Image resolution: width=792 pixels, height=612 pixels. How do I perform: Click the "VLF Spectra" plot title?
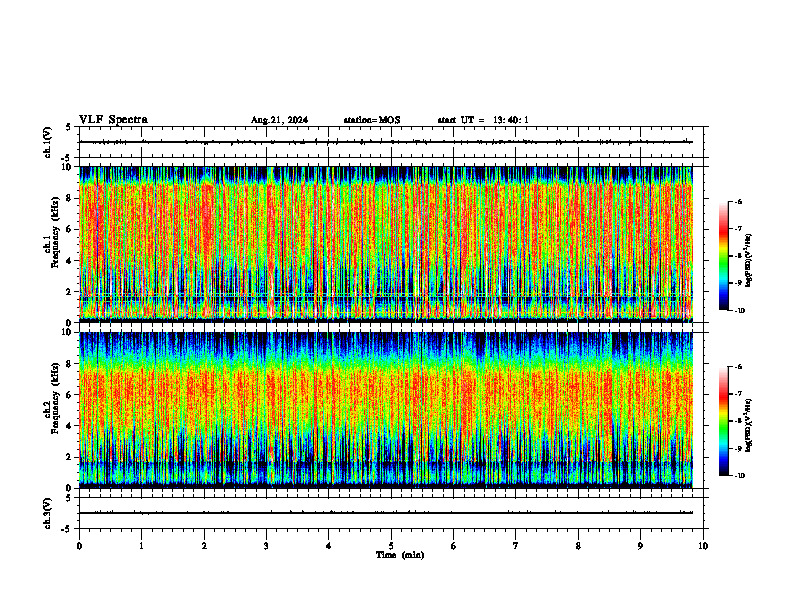tap(113, 120)
